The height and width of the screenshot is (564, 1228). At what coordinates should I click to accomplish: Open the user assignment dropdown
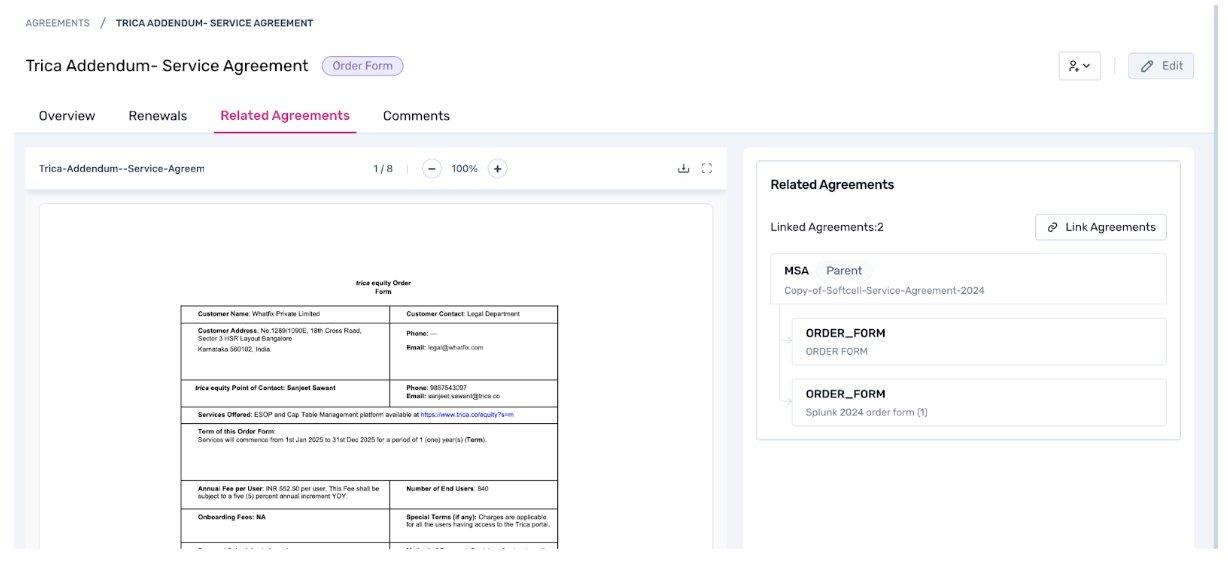point(1079,66)
